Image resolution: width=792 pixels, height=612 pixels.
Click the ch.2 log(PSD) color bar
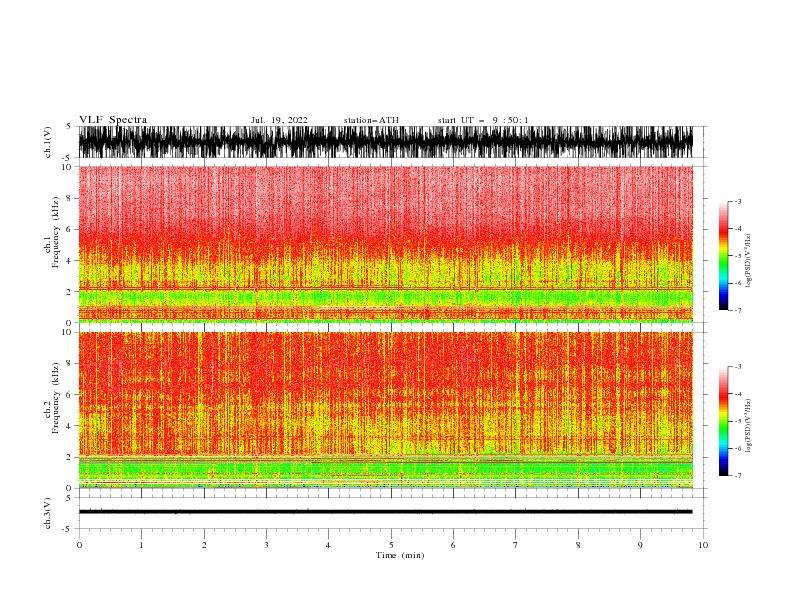coord(724,421)
